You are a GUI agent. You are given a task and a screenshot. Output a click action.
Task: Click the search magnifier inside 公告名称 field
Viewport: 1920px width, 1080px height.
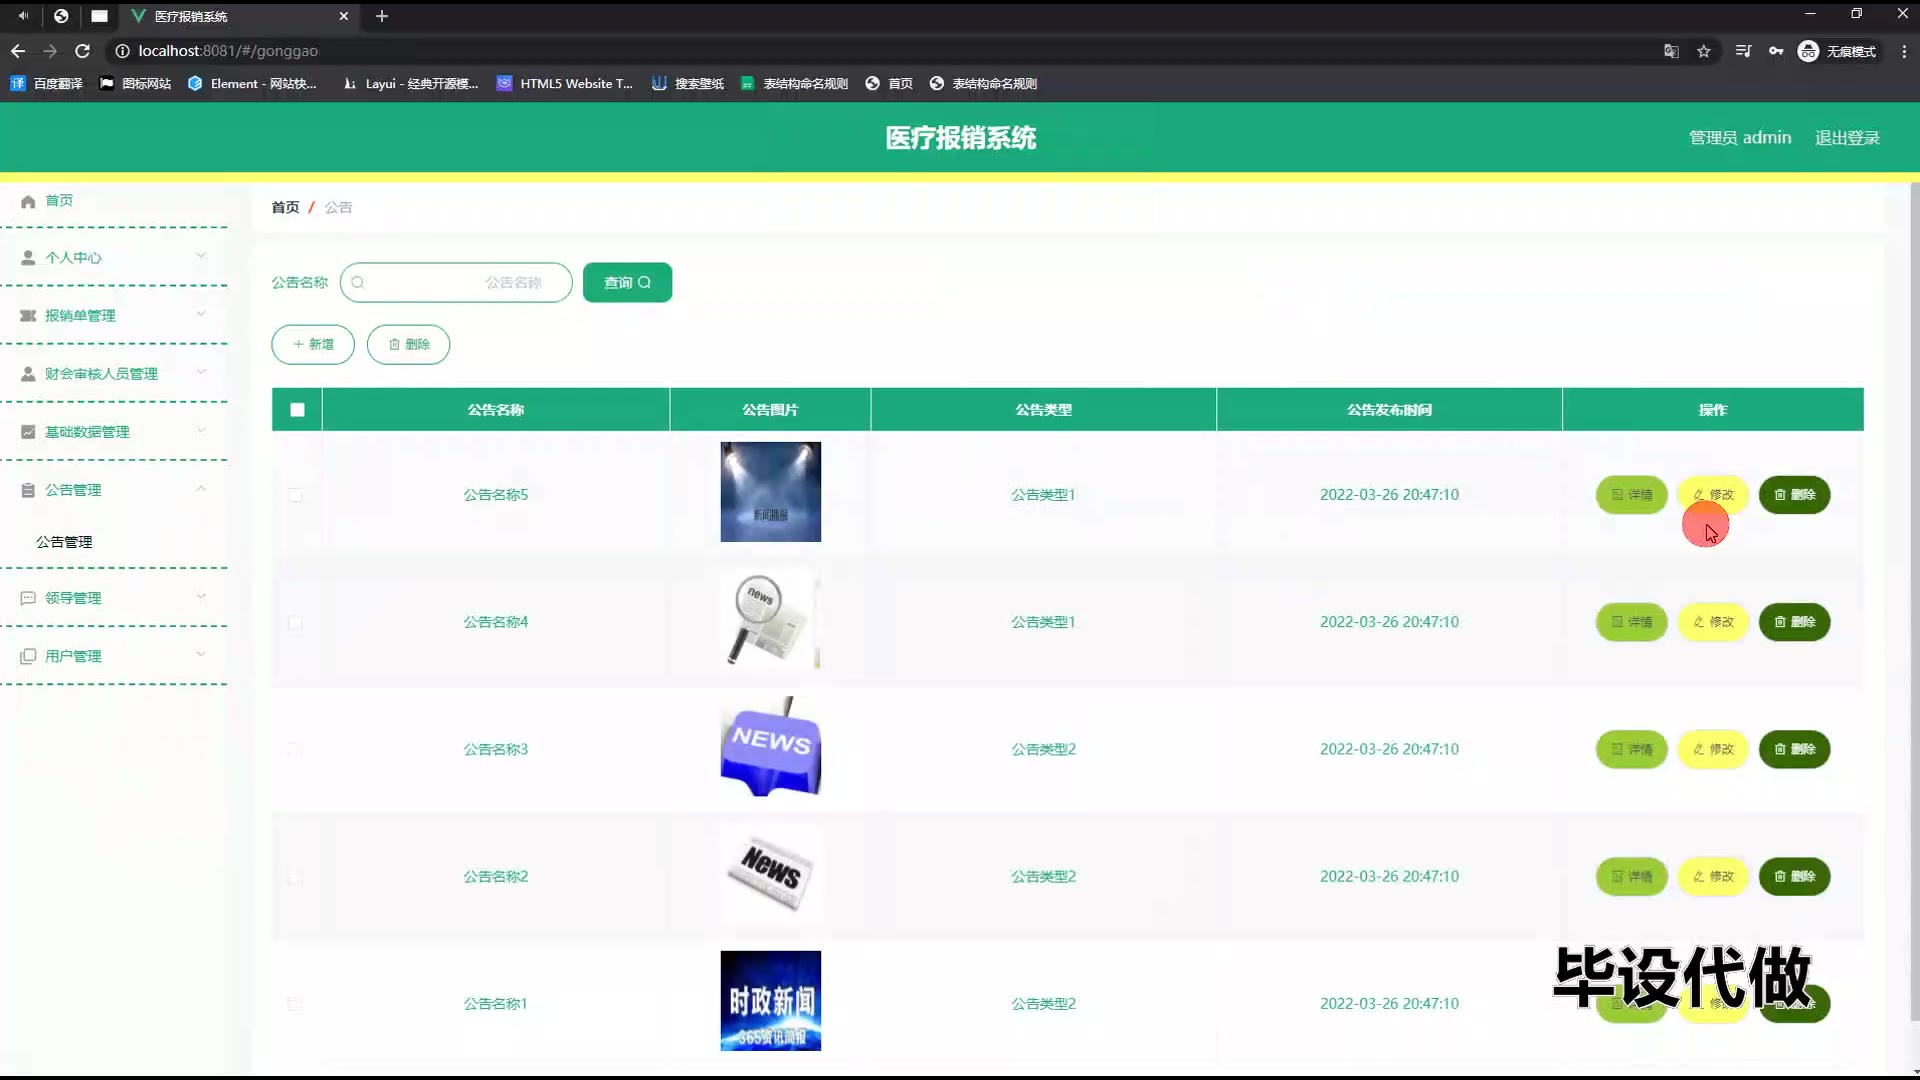[x=358, y=283]
